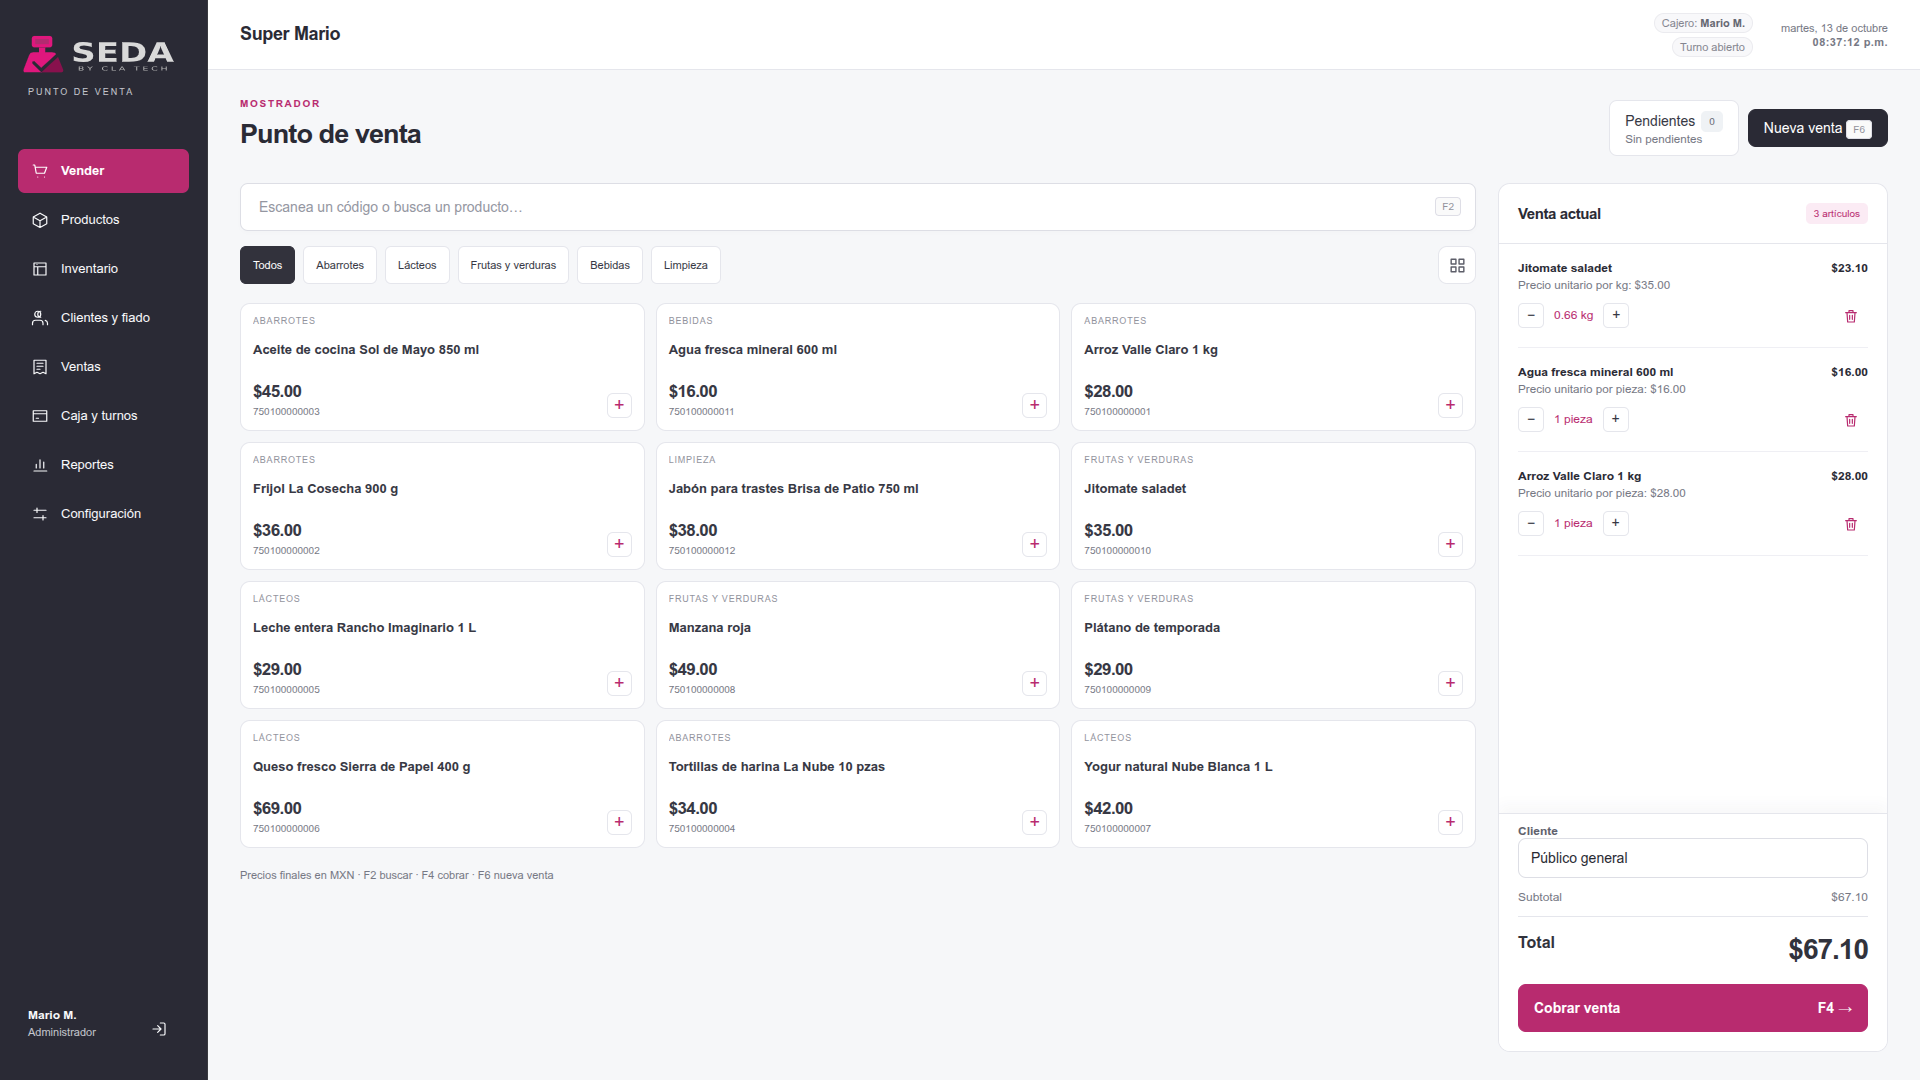Open the Cliente Público general selector
The height and width of the screenshot is (1080, 1920).
point(1692,858)
